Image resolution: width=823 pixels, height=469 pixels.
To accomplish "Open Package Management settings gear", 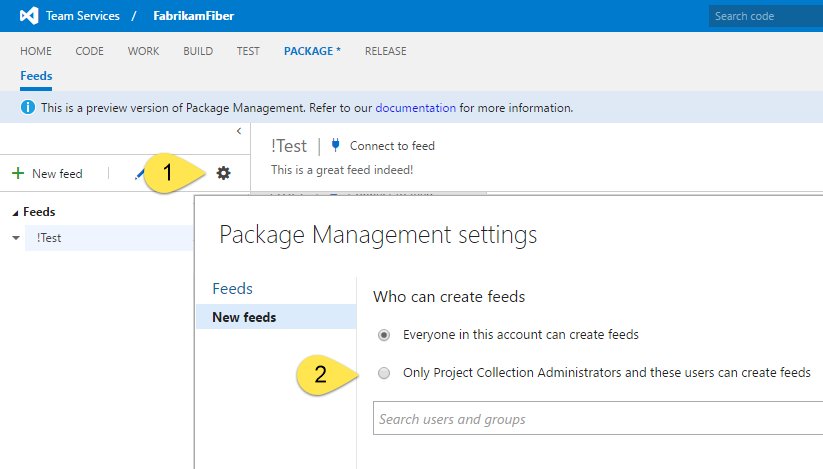I will click(223, 173).
